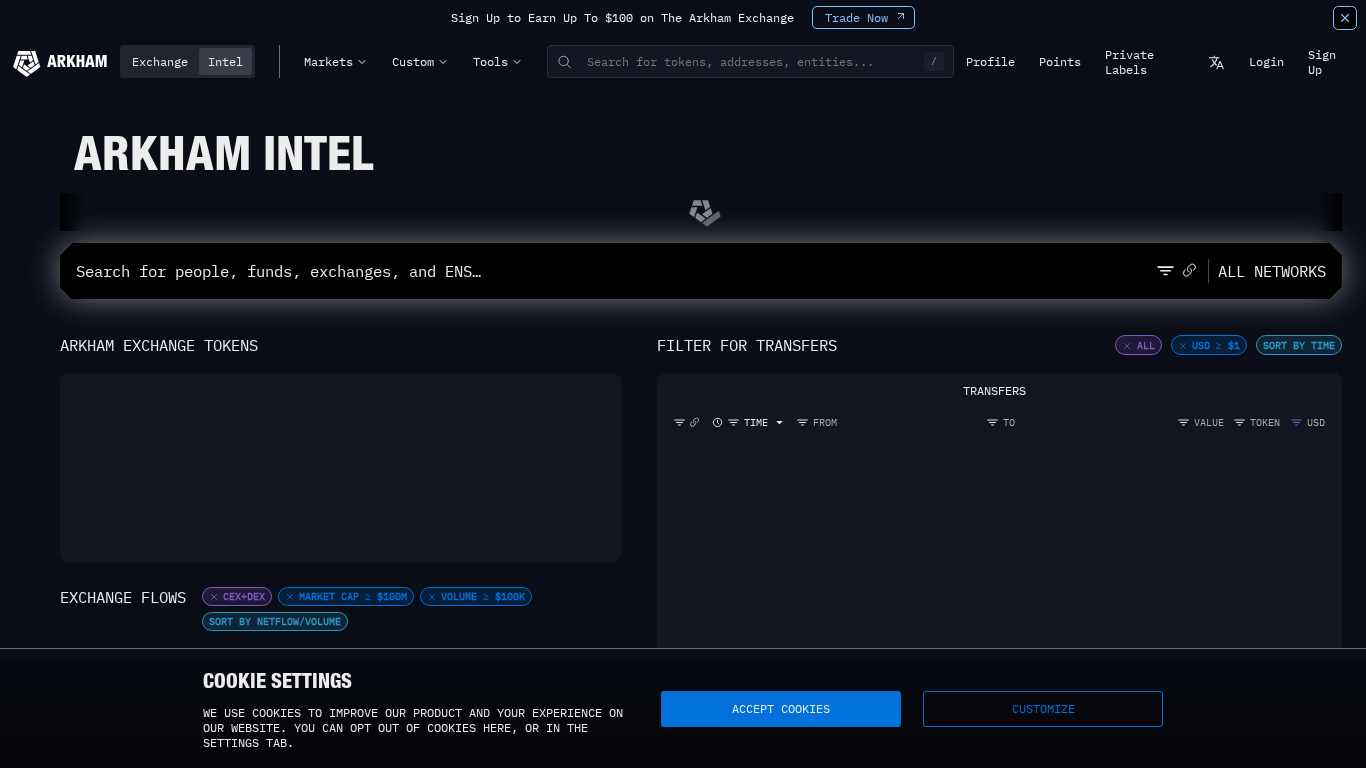Open the Custom dropdown menu

click(419, 62)
